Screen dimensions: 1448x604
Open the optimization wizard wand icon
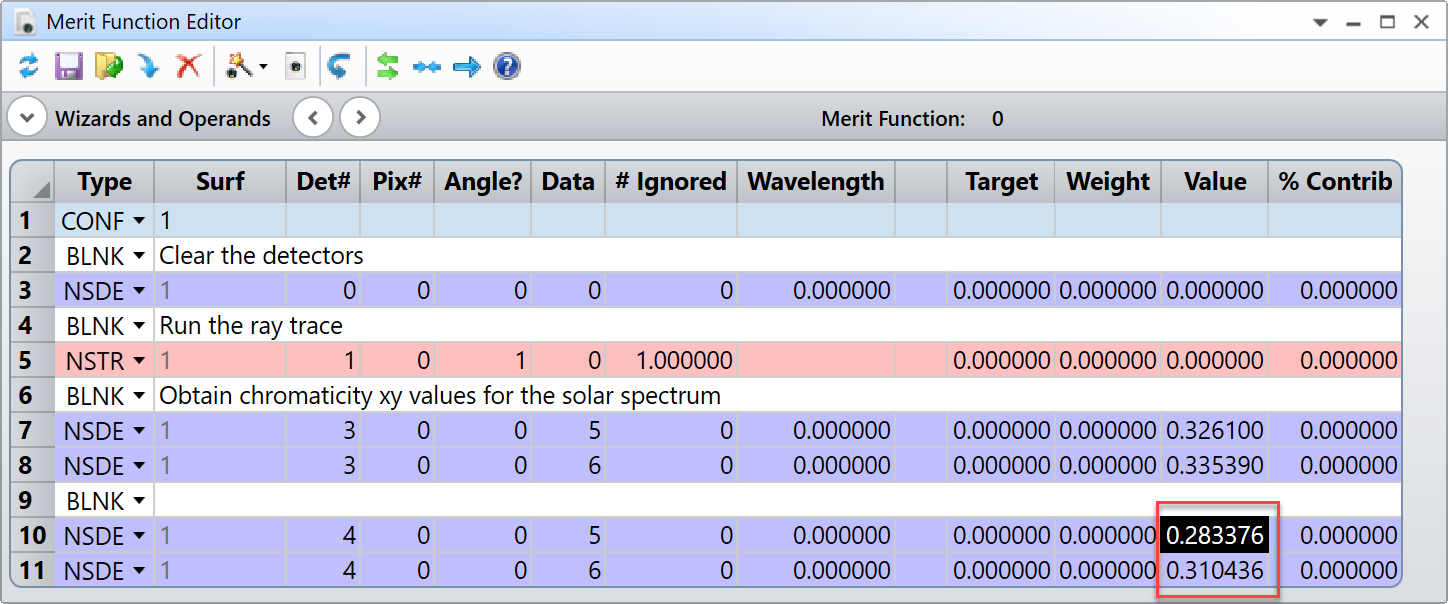click(239, 67)
